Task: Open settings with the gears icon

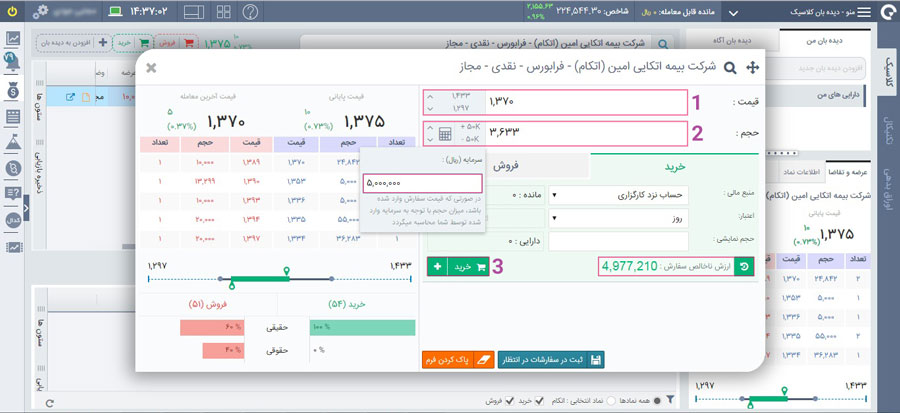Action: tap(41, 11)
